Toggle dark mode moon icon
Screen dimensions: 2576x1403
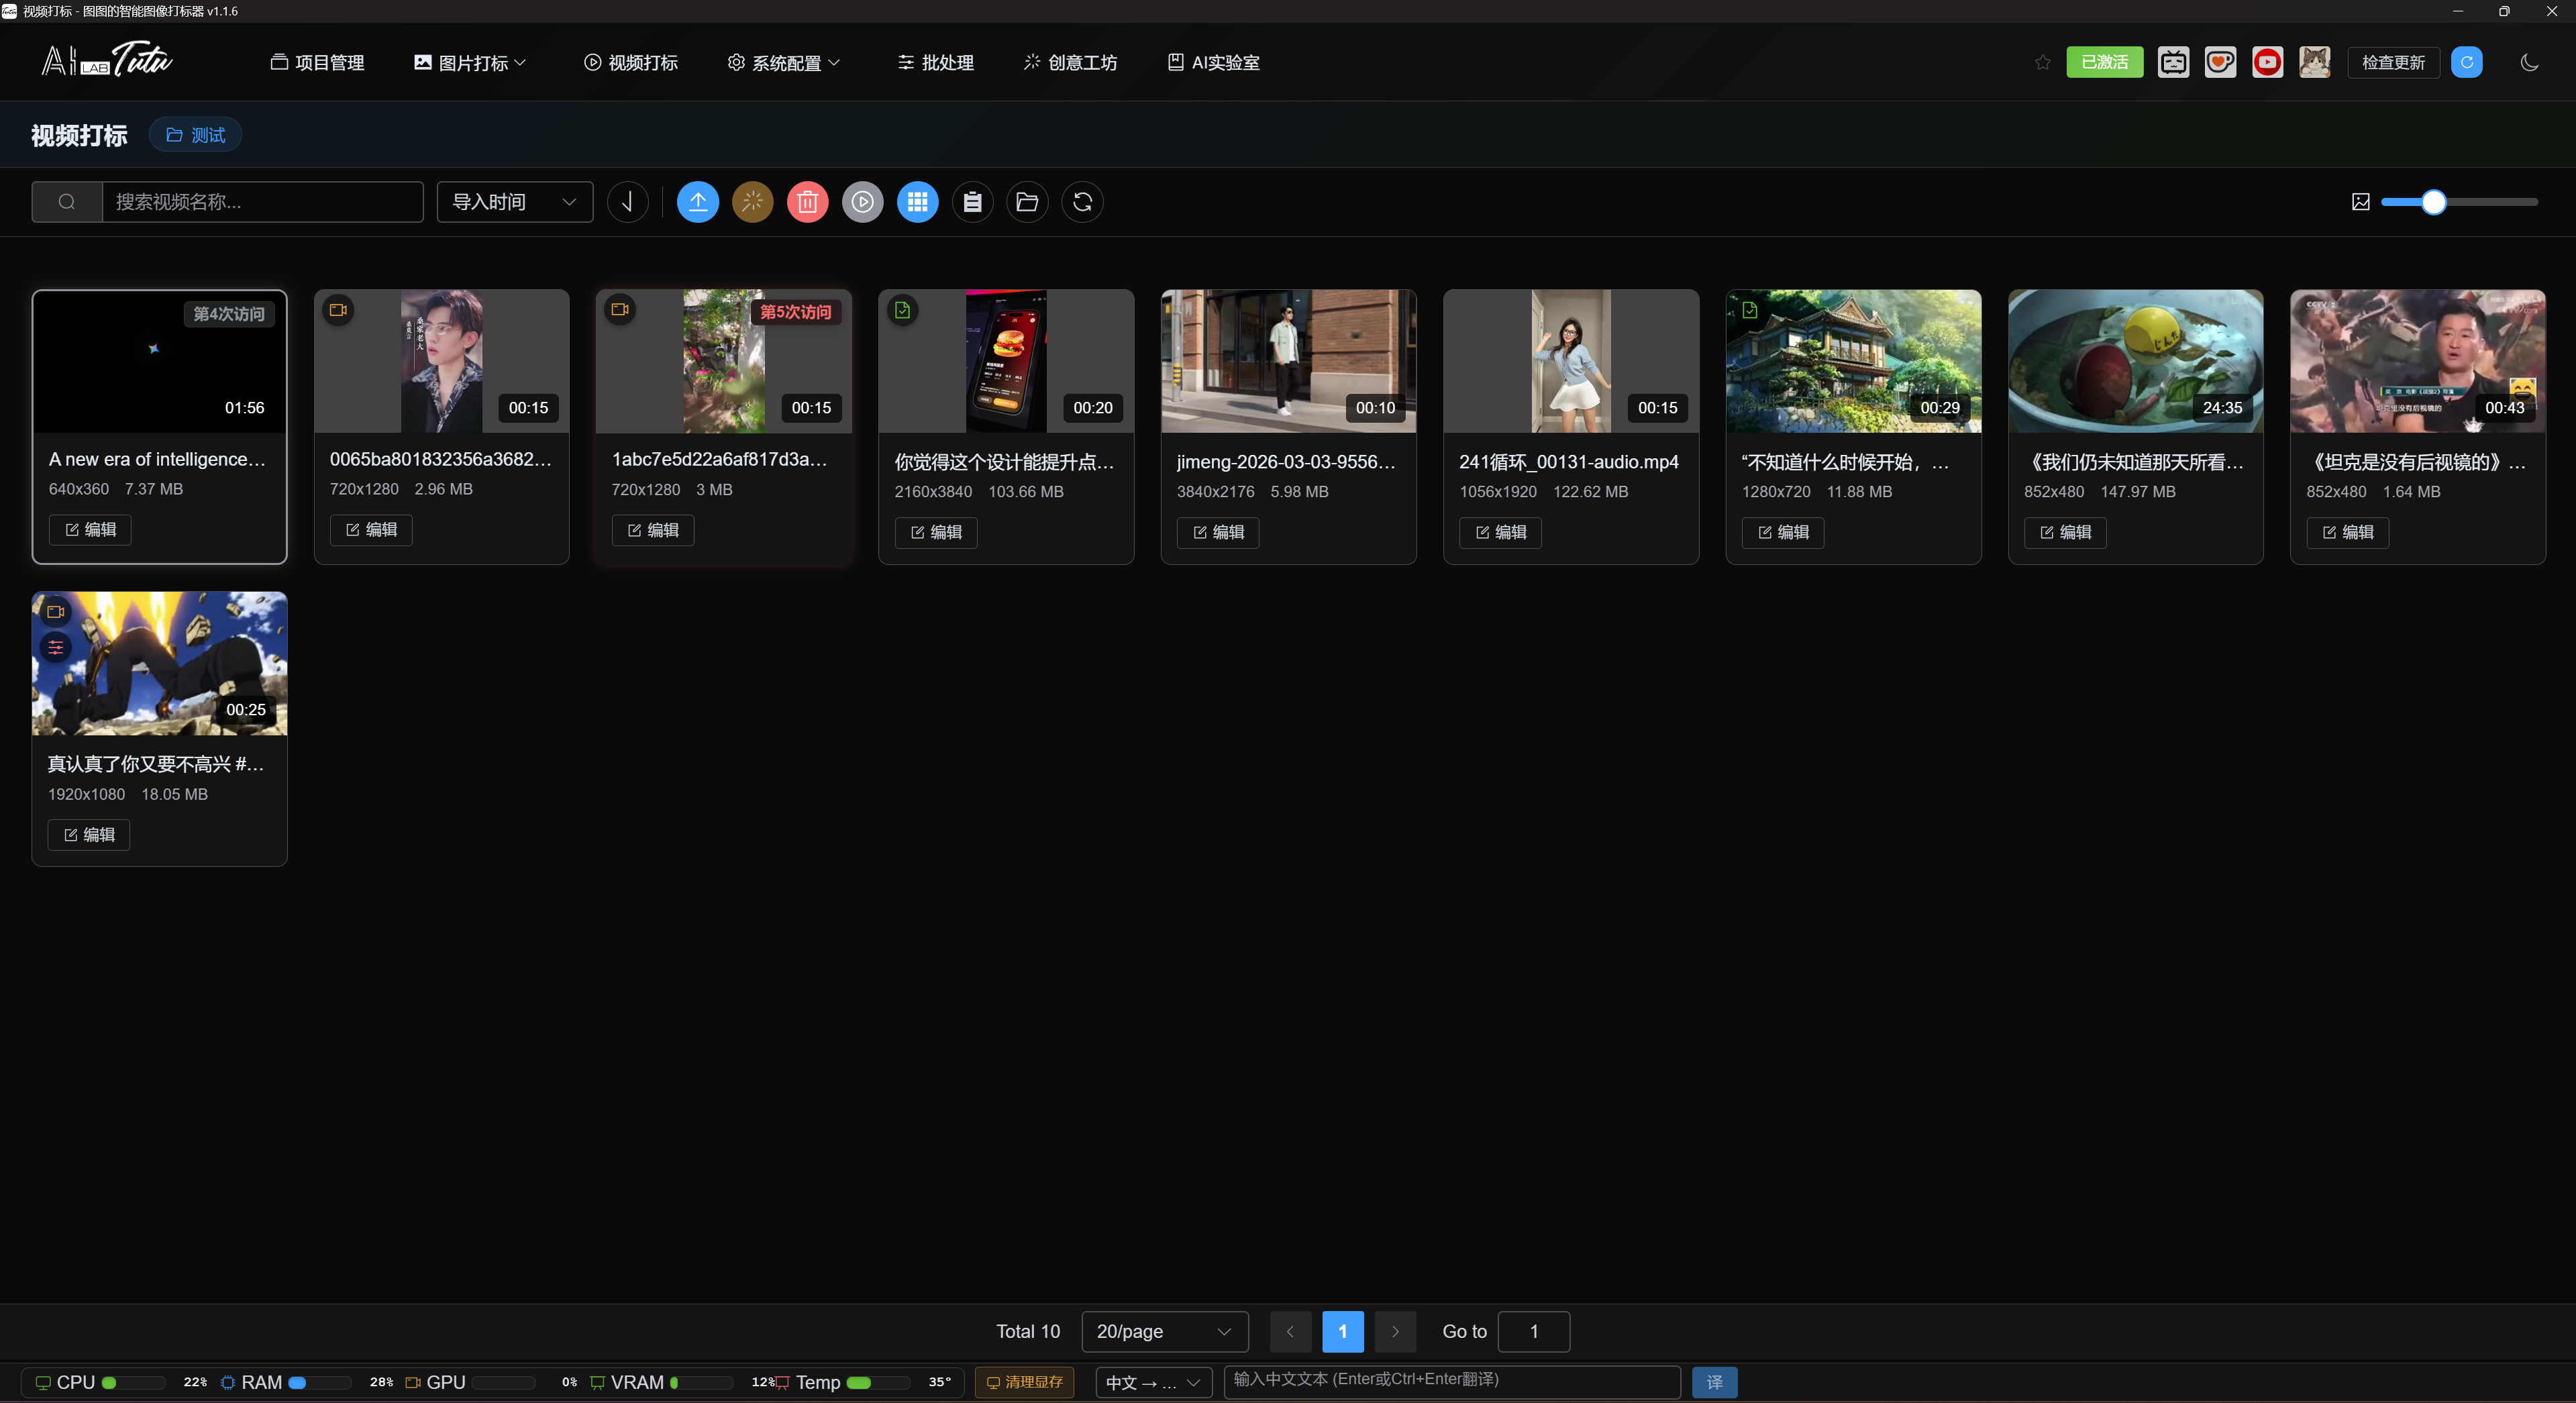click(2529, 62)
